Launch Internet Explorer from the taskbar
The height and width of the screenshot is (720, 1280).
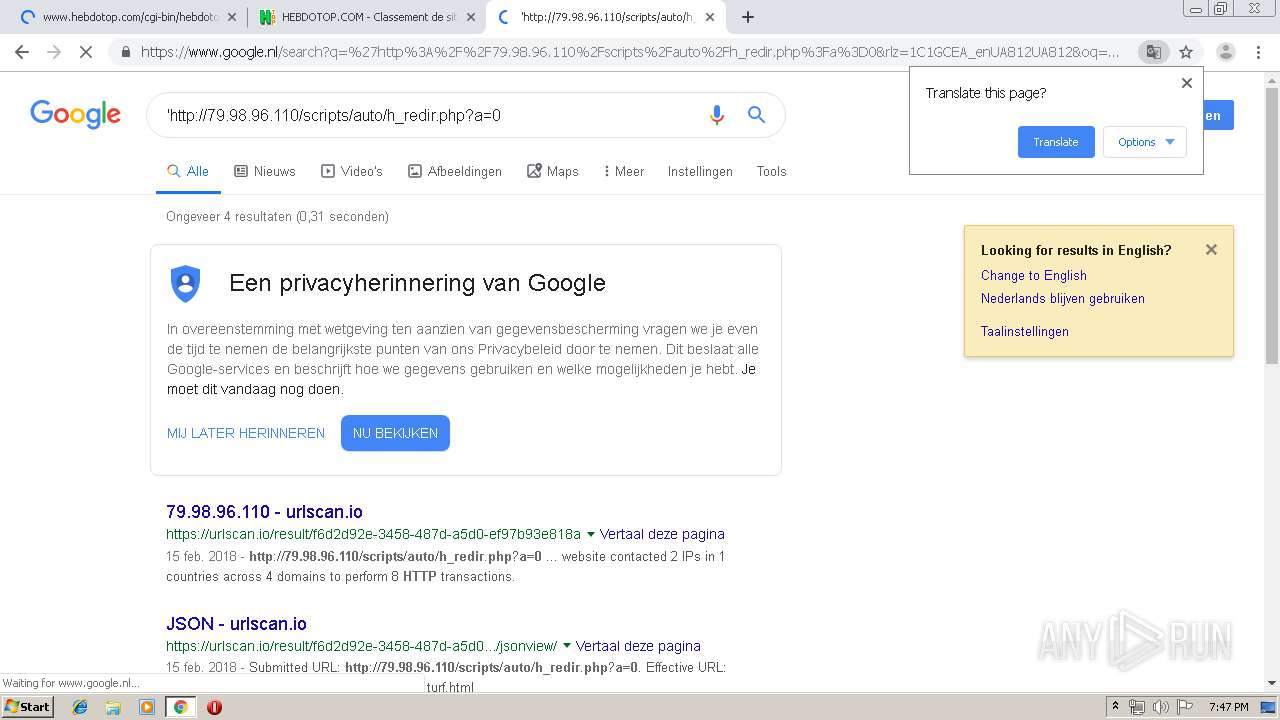coord(80,707)
